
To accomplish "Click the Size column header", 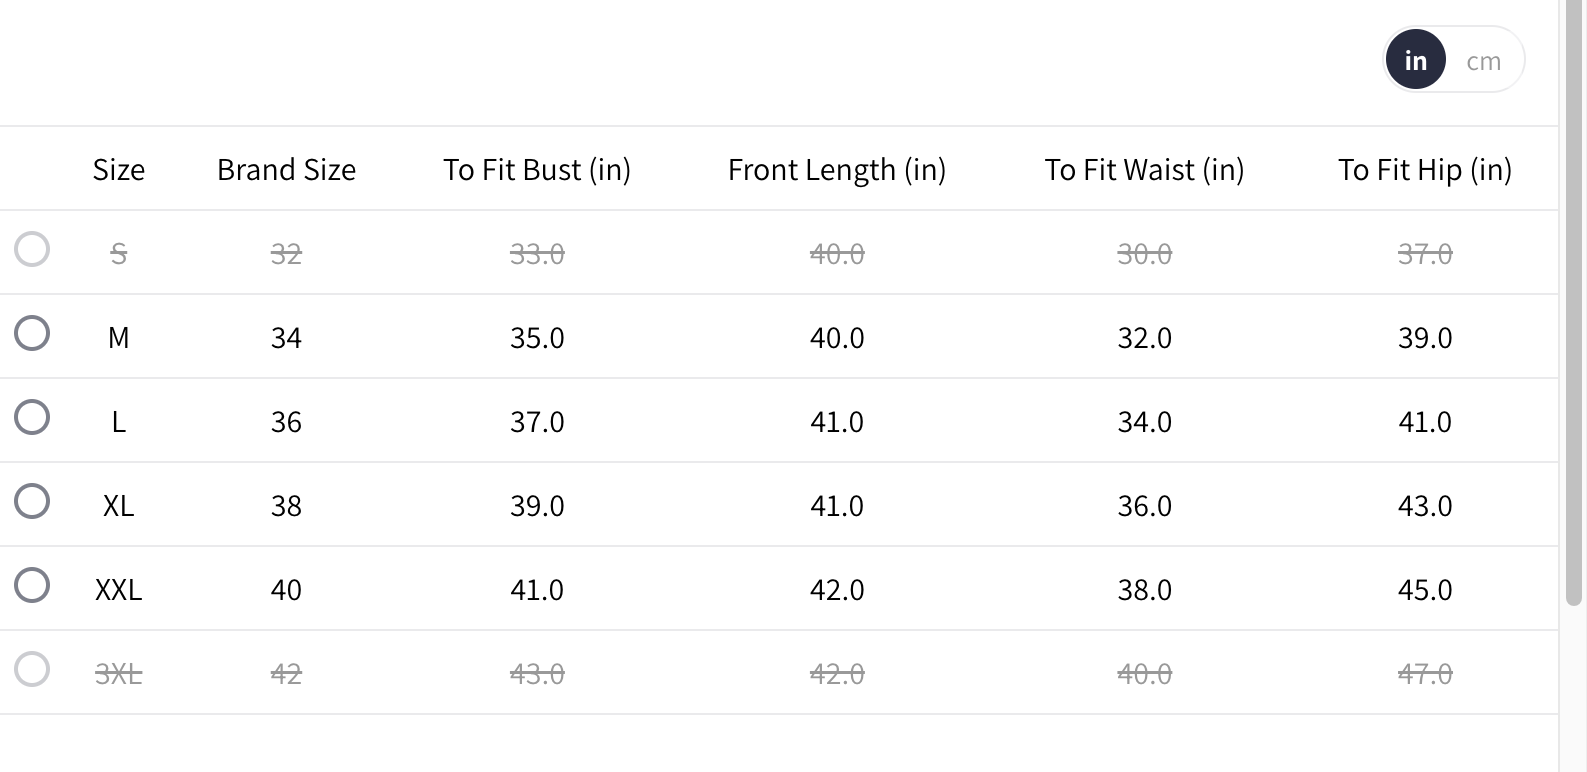I will (x=119, y=170).
